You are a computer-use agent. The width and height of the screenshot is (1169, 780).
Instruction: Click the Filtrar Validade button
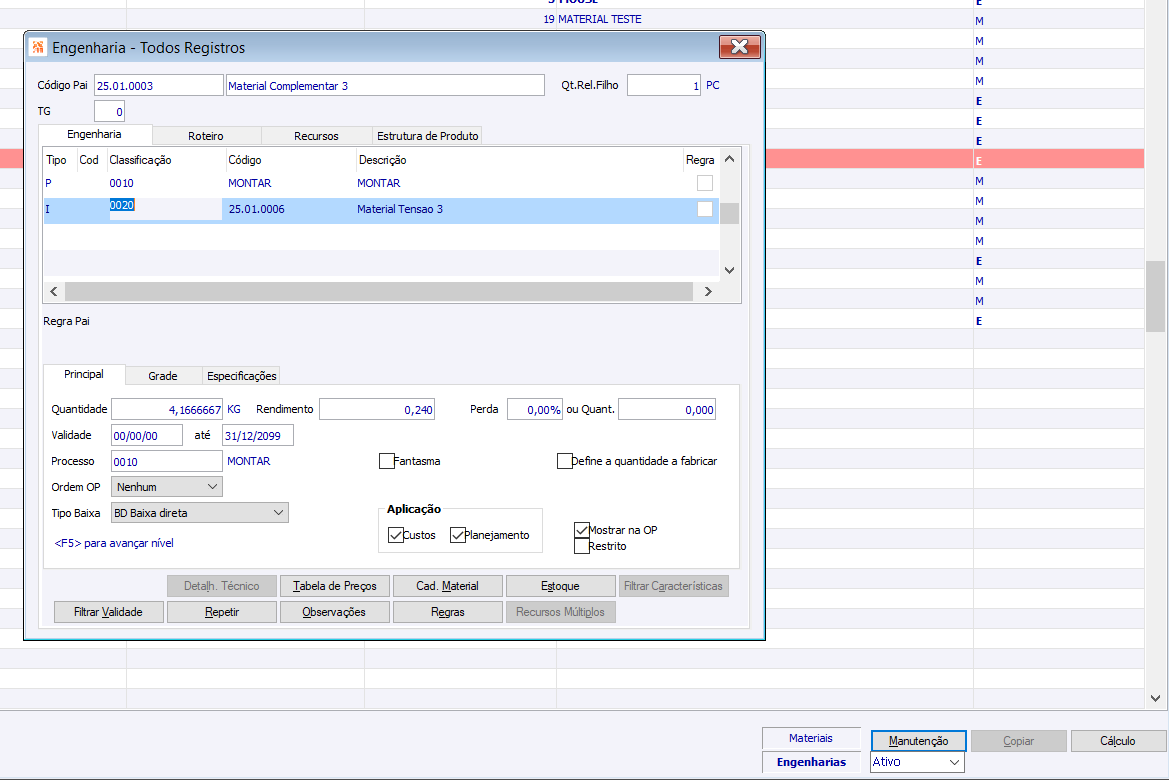point(108,612)
